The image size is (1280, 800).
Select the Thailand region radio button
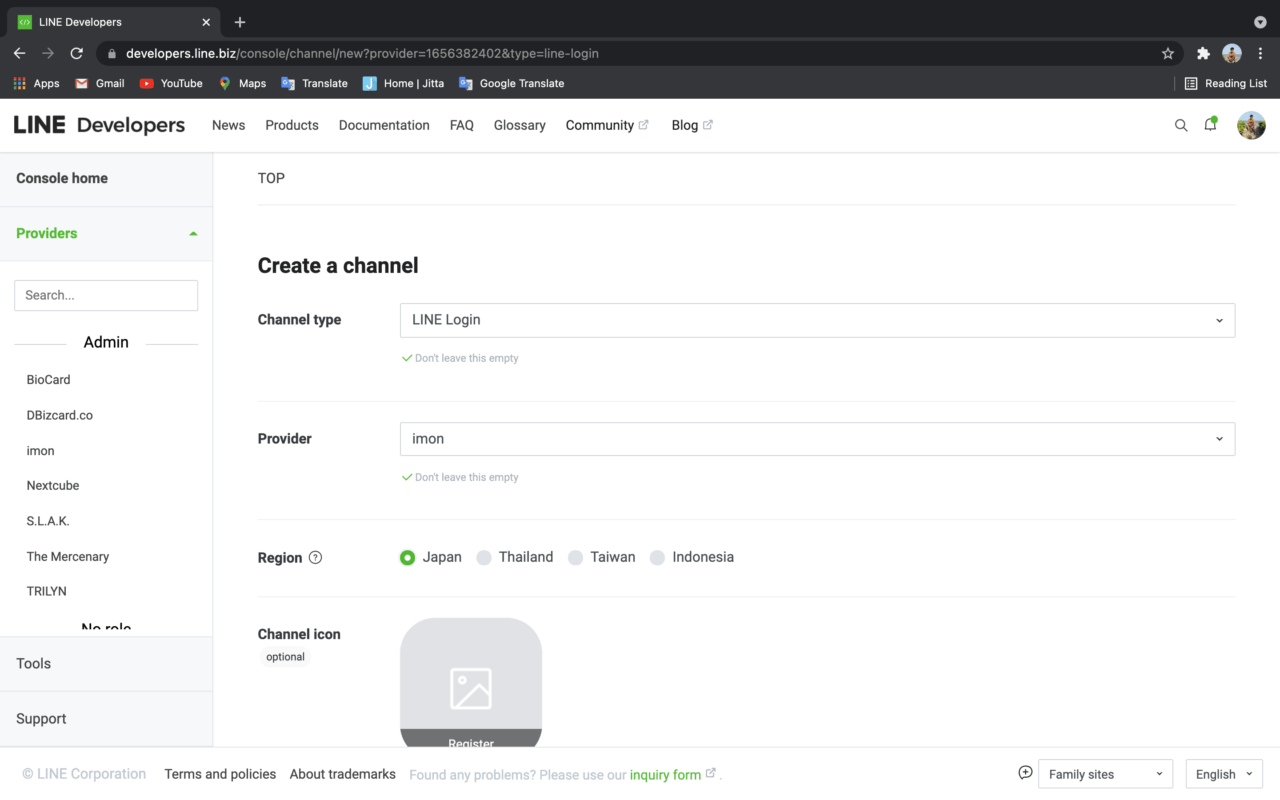[484, 558]
